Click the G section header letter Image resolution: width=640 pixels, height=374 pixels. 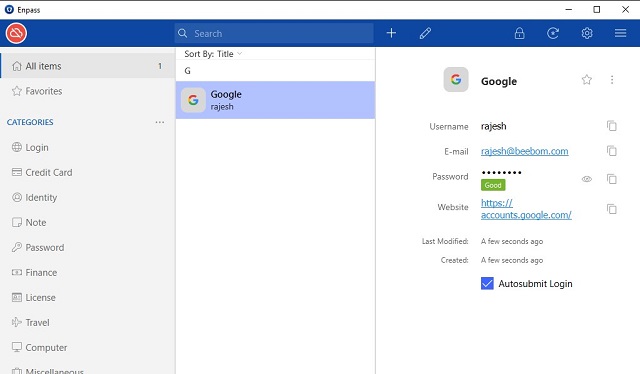[x=187, y=71]
